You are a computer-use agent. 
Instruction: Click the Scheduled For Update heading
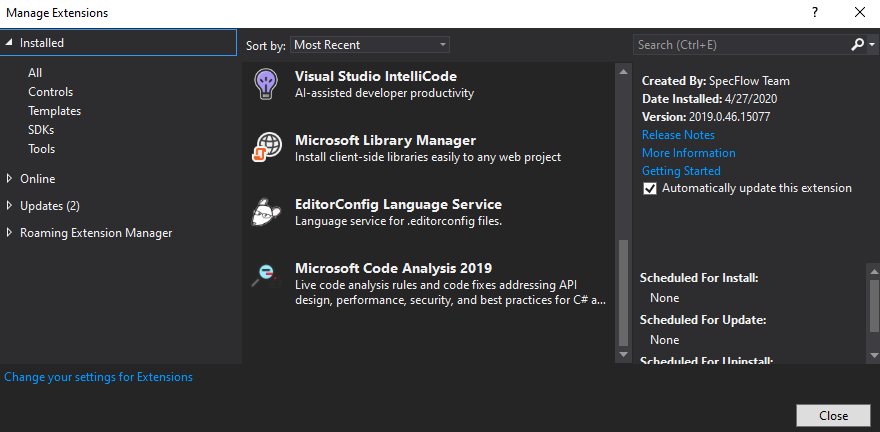(x=703, y=320)
